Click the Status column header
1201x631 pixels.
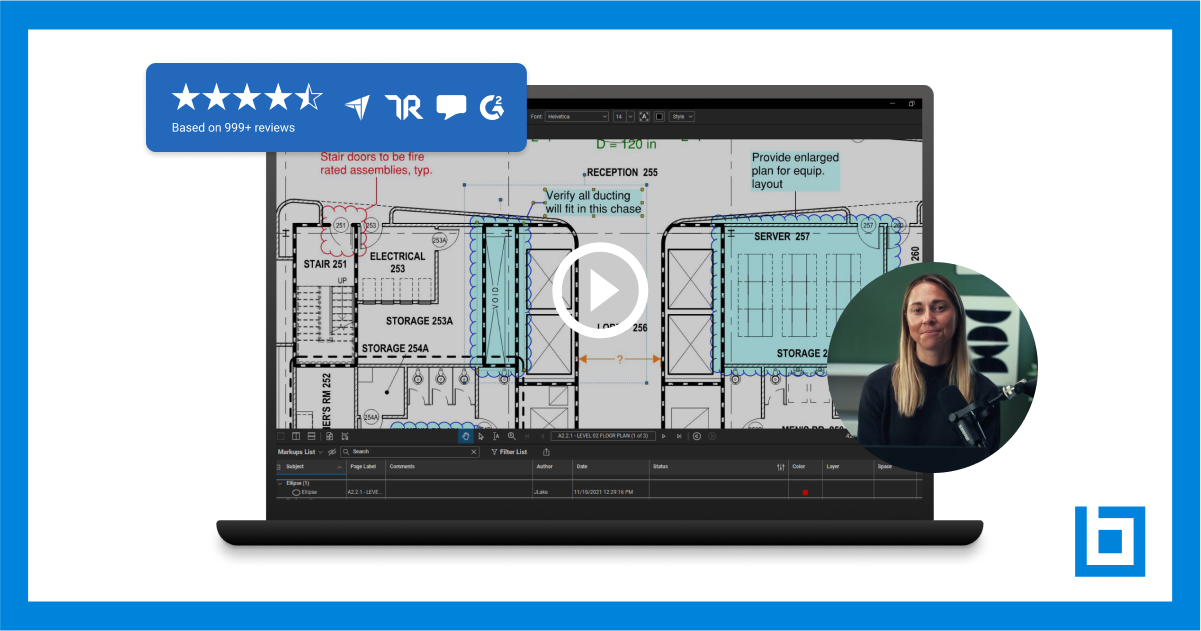660,467
